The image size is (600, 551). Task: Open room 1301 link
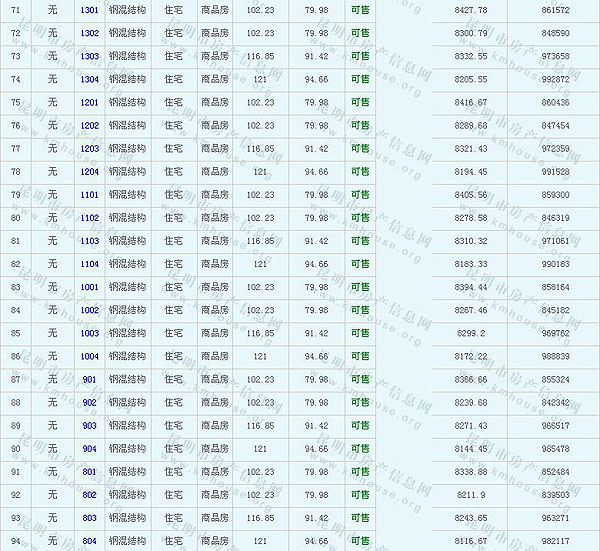(x=89, y=10)
